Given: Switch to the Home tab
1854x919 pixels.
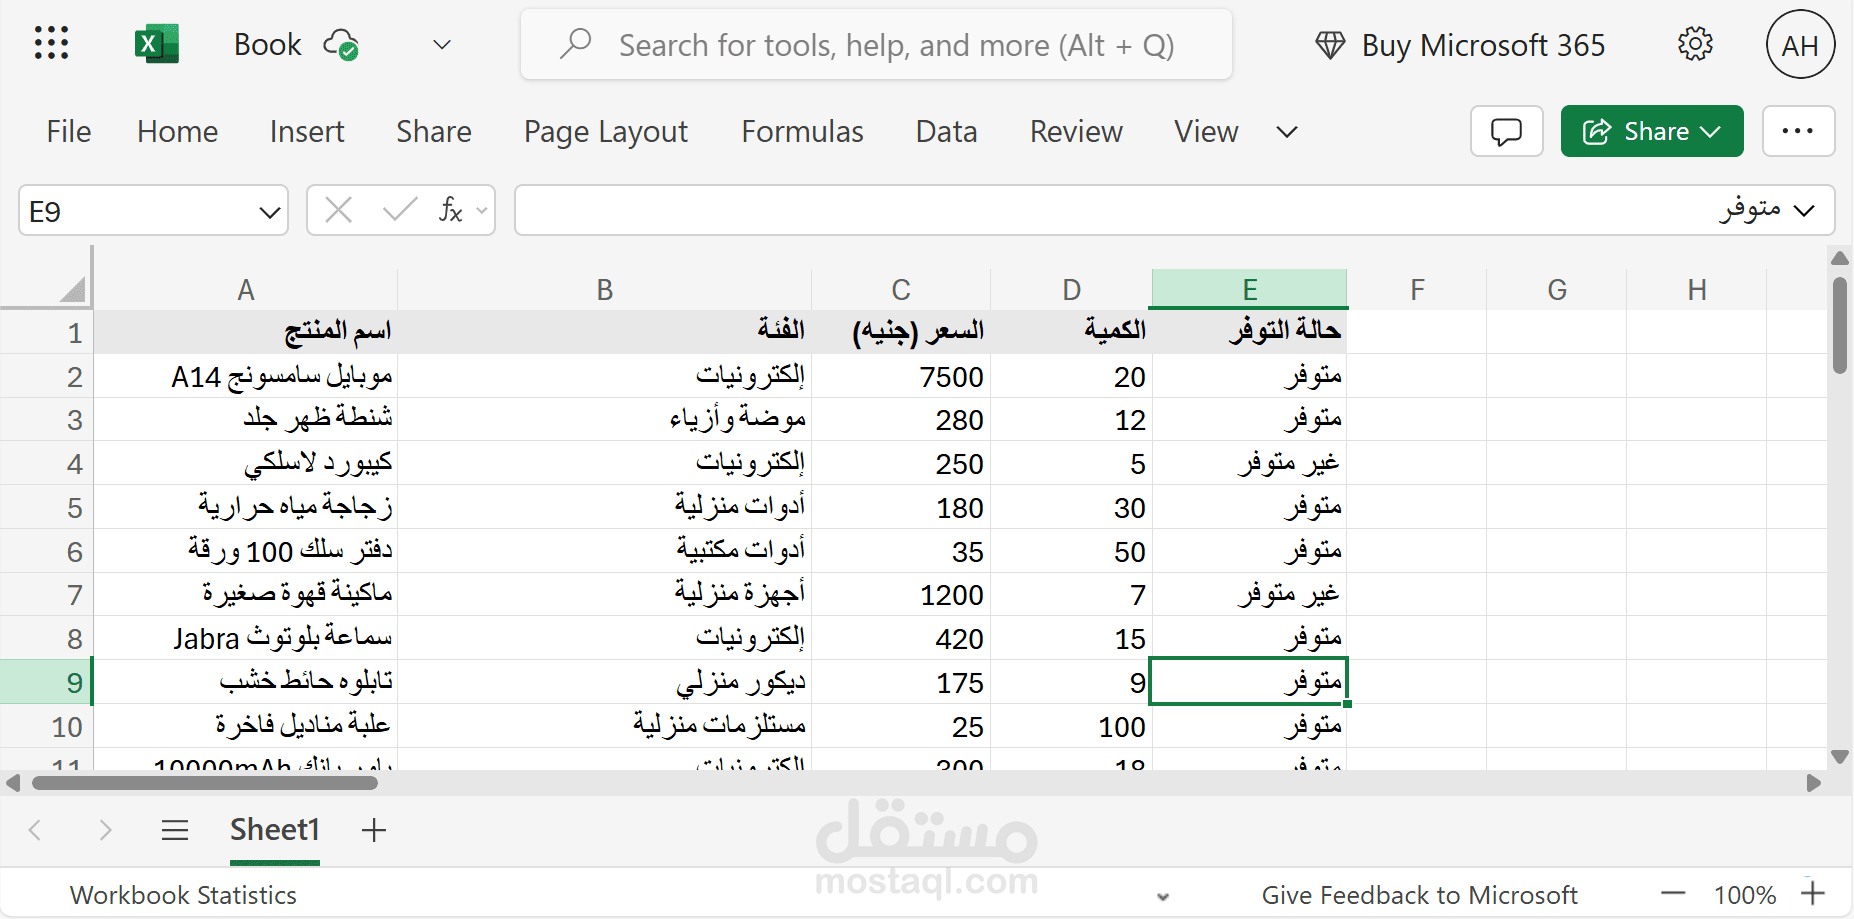Looking at the screenshot, I should (178, 132).
